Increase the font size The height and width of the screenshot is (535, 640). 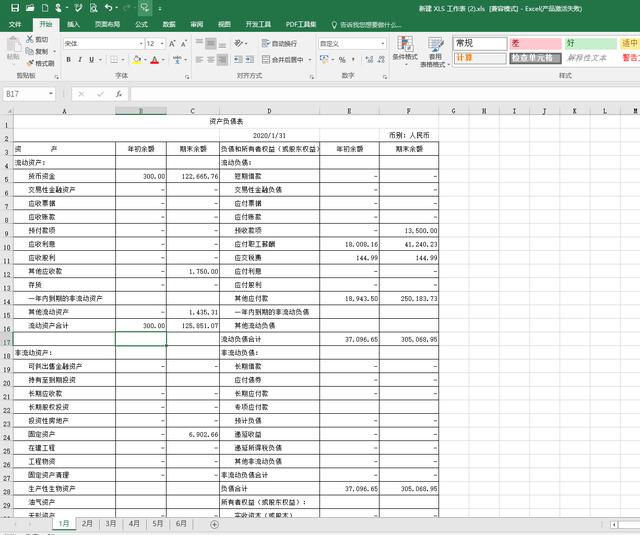point(172,44)
